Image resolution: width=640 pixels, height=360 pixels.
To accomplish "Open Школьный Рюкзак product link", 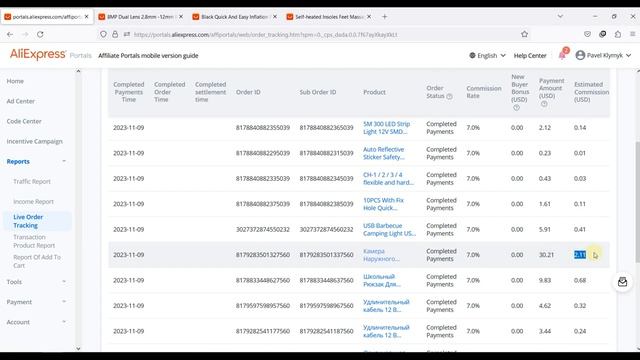I will pyautogui.click(x=382, y=280).
